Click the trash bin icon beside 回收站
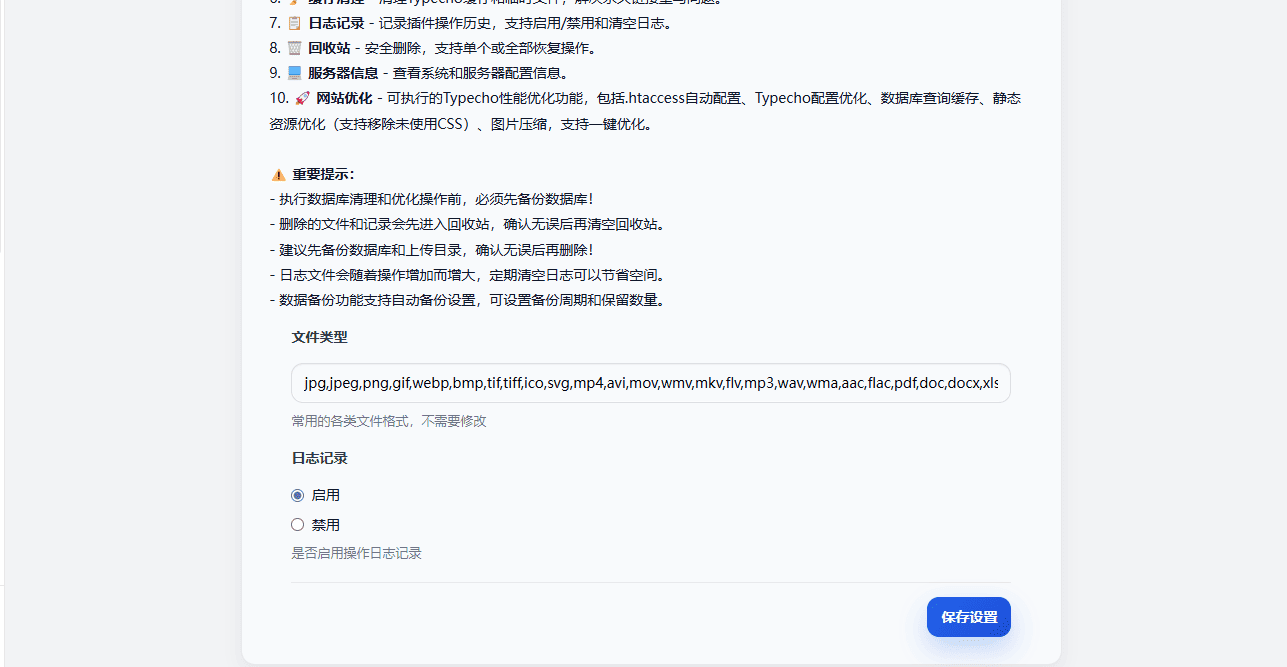 [x=294, y=48]
